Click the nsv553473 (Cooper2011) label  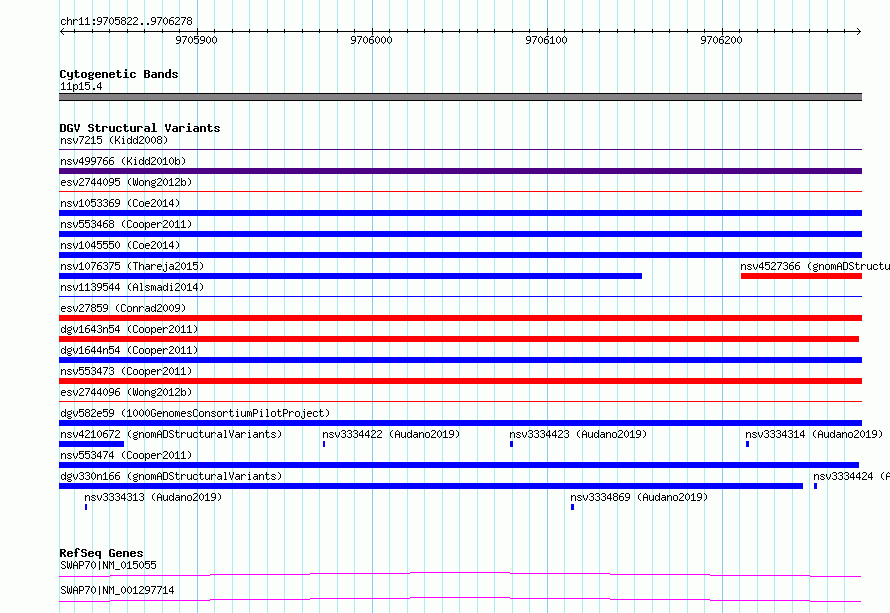tap(126, 371)
